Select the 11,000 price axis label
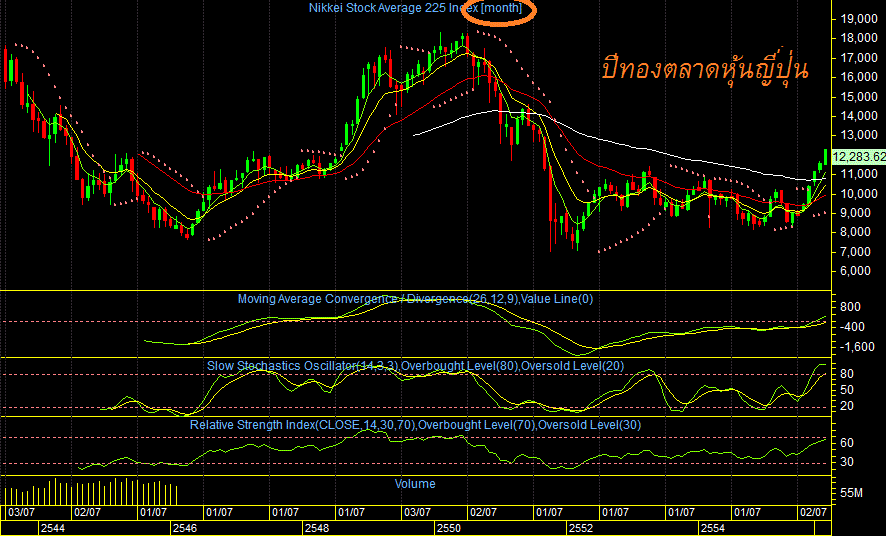The image size is (886, 536). pos(859,175)
